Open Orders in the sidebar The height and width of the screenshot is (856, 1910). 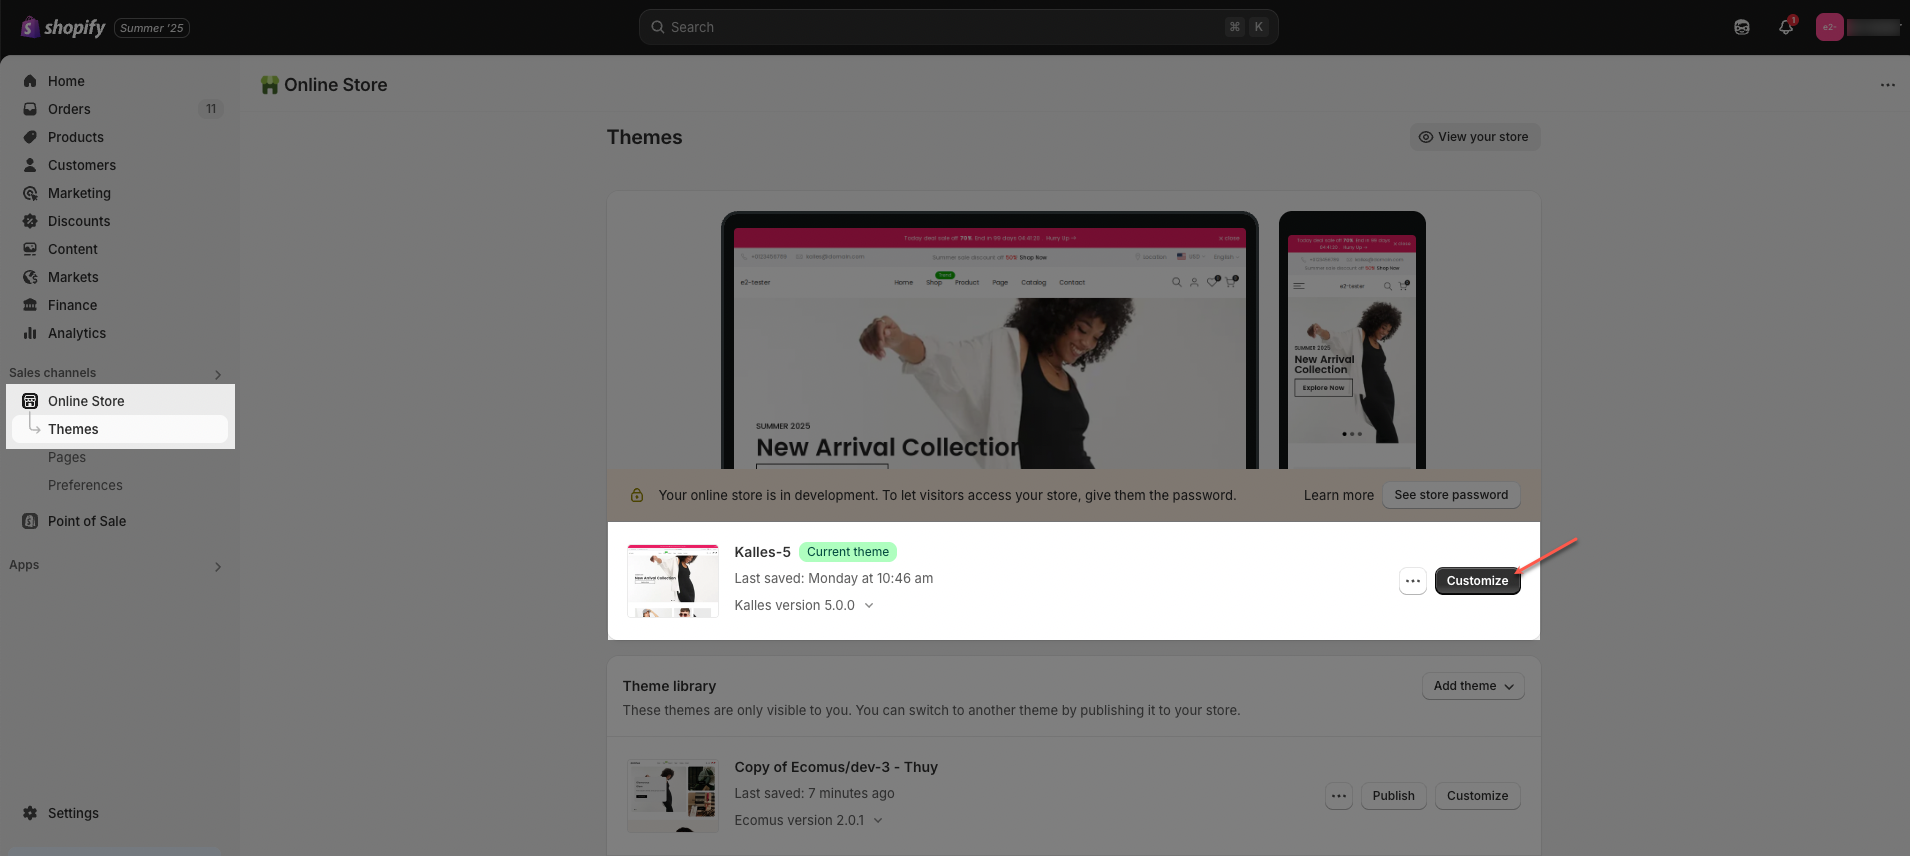(x=120, y=109)
